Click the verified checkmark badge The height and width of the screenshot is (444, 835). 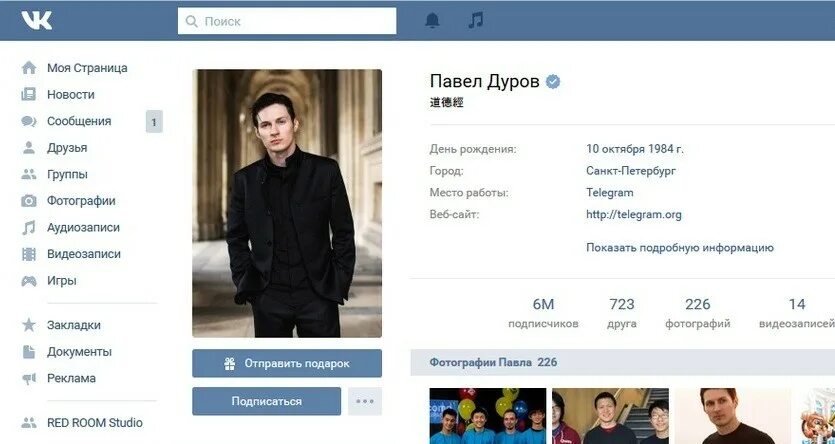pos(553,82)
